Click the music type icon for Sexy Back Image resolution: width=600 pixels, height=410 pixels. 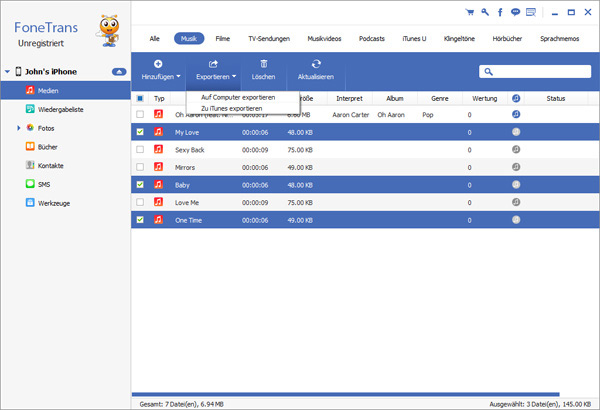(x=158, y=149)
